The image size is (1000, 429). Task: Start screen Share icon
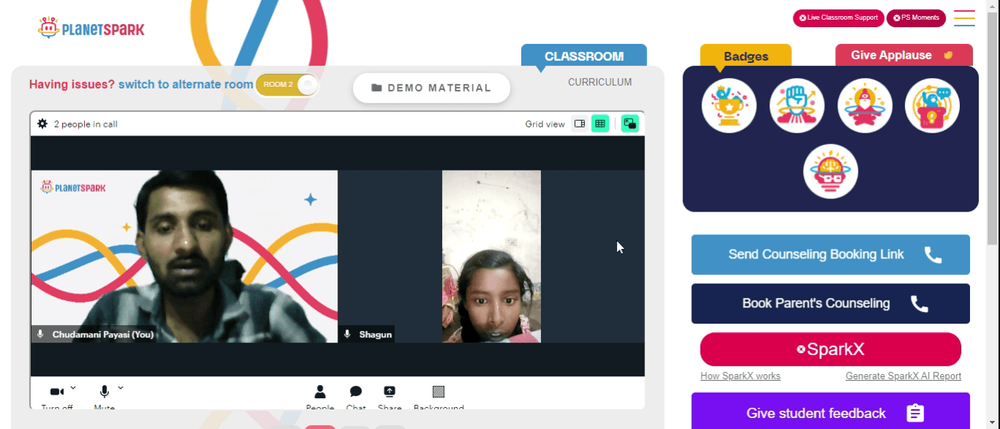(389, 391)
